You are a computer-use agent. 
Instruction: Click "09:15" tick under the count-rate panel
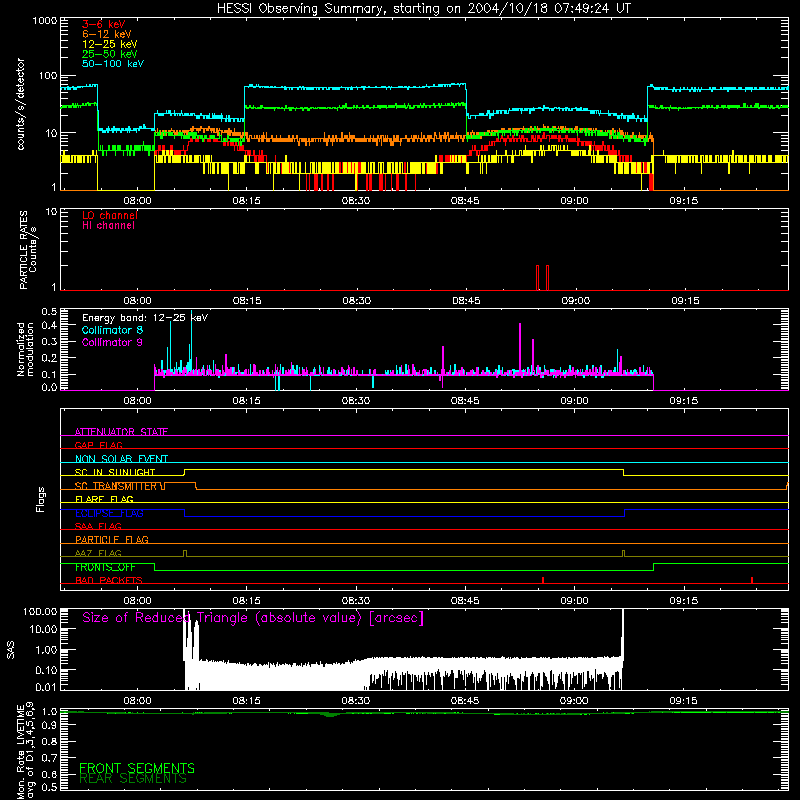684,201
